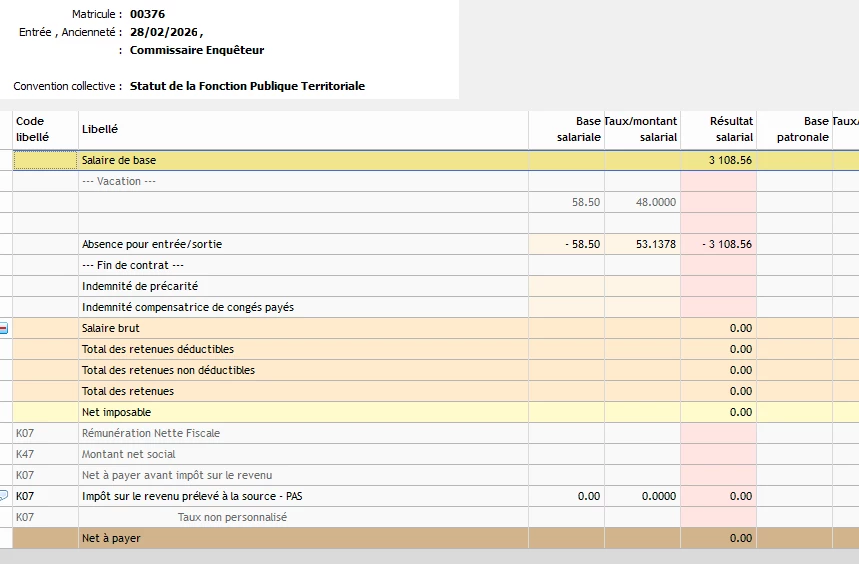The height and width of the screenshot is (564, 859).
Task: Select the 0.00 result of Net imposable
Action: click(741, 412)
